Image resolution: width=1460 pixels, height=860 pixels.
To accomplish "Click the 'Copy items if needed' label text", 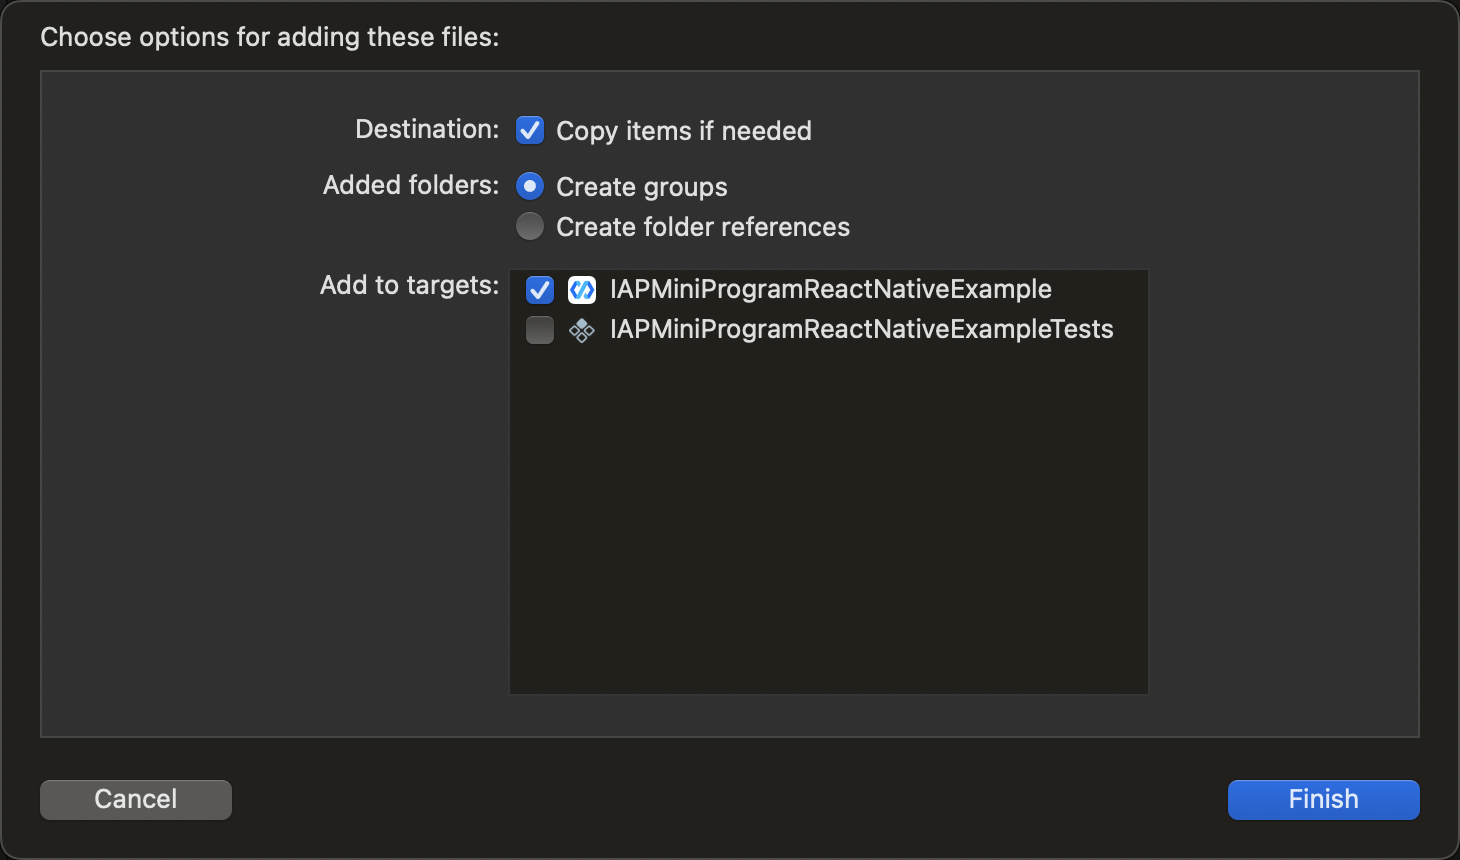I will pyautogui.click(x=683, y=131).
